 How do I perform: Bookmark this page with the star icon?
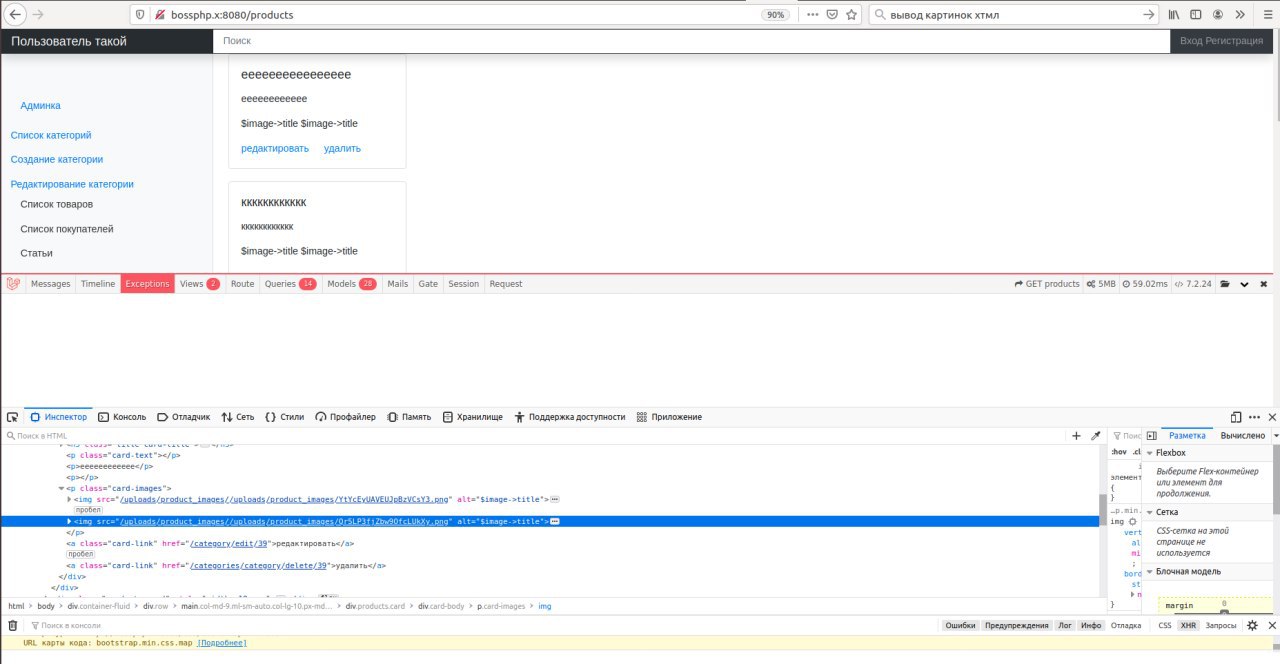(x=852, y=15)
